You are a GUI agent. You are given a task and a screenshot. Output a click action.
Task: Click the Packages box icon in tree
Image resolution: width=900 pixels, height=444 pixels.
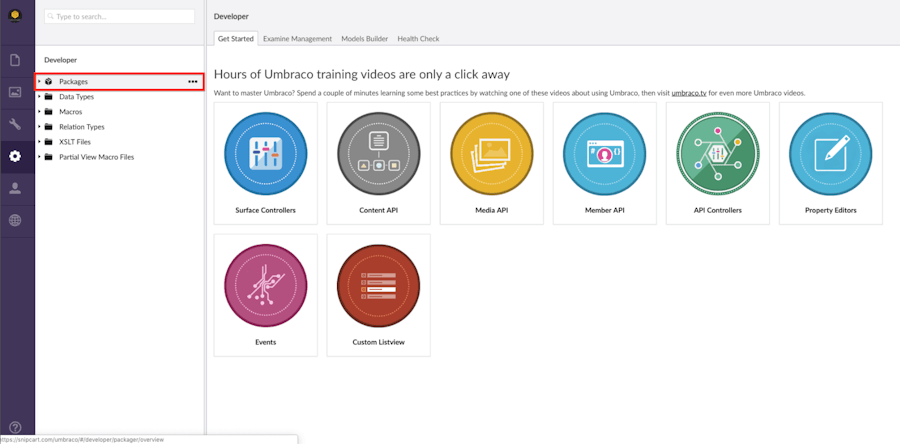point(49,81)
